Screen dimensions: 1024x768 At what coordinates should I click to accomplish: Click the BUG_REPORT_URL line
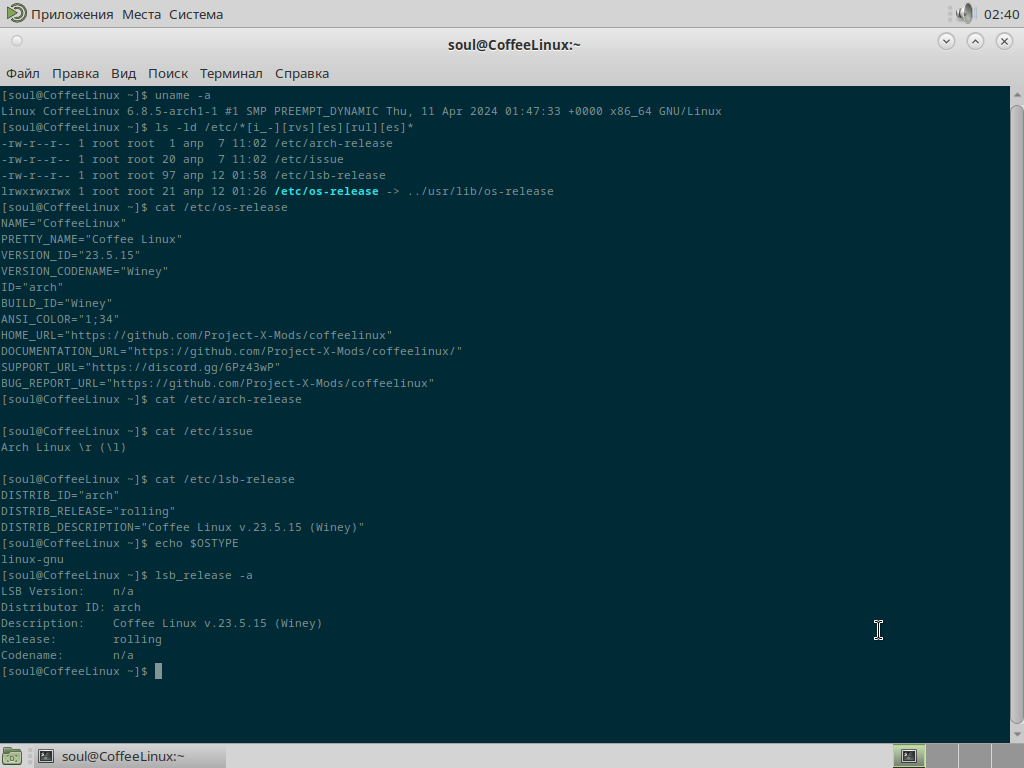click(217, 383)
